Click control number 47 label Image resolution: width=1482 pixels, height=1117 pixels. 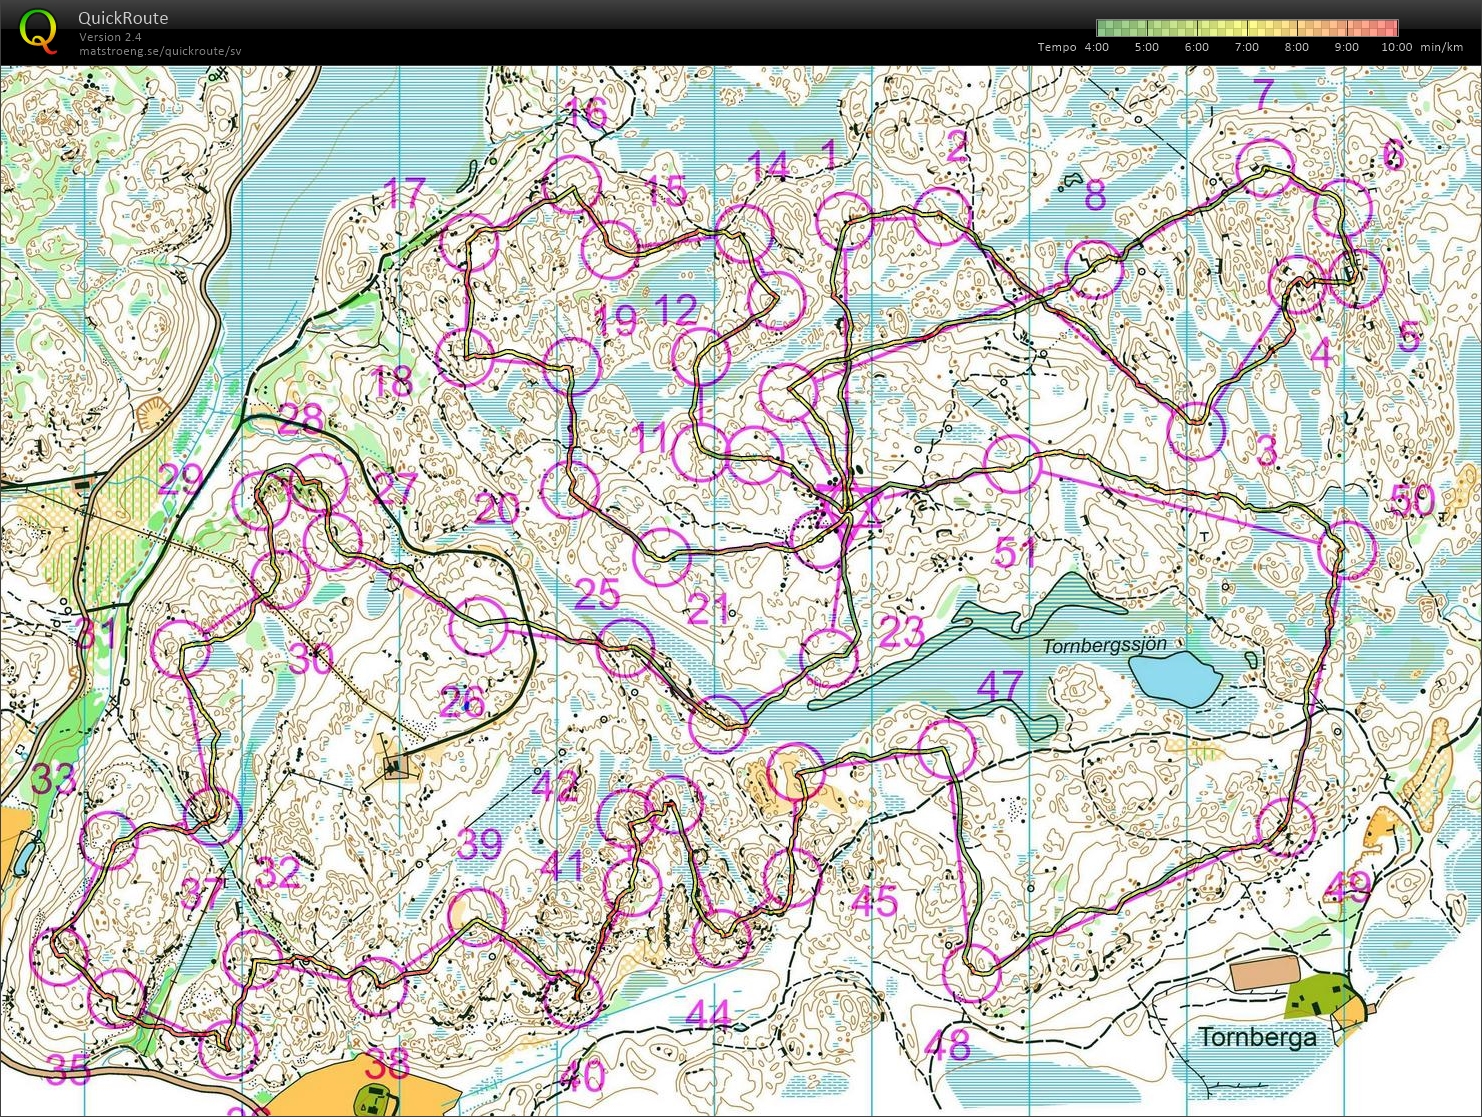[1000, 686]
